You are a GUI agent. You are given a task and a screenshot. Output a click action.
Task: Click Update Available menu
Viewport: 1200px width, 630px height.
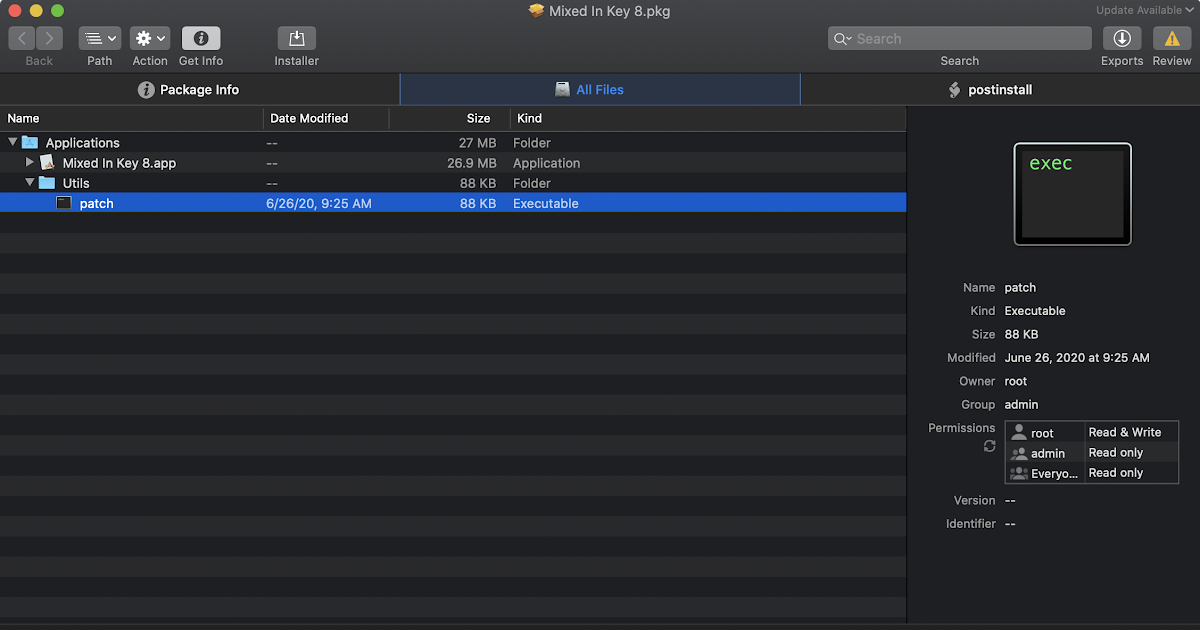[1144, 11]
